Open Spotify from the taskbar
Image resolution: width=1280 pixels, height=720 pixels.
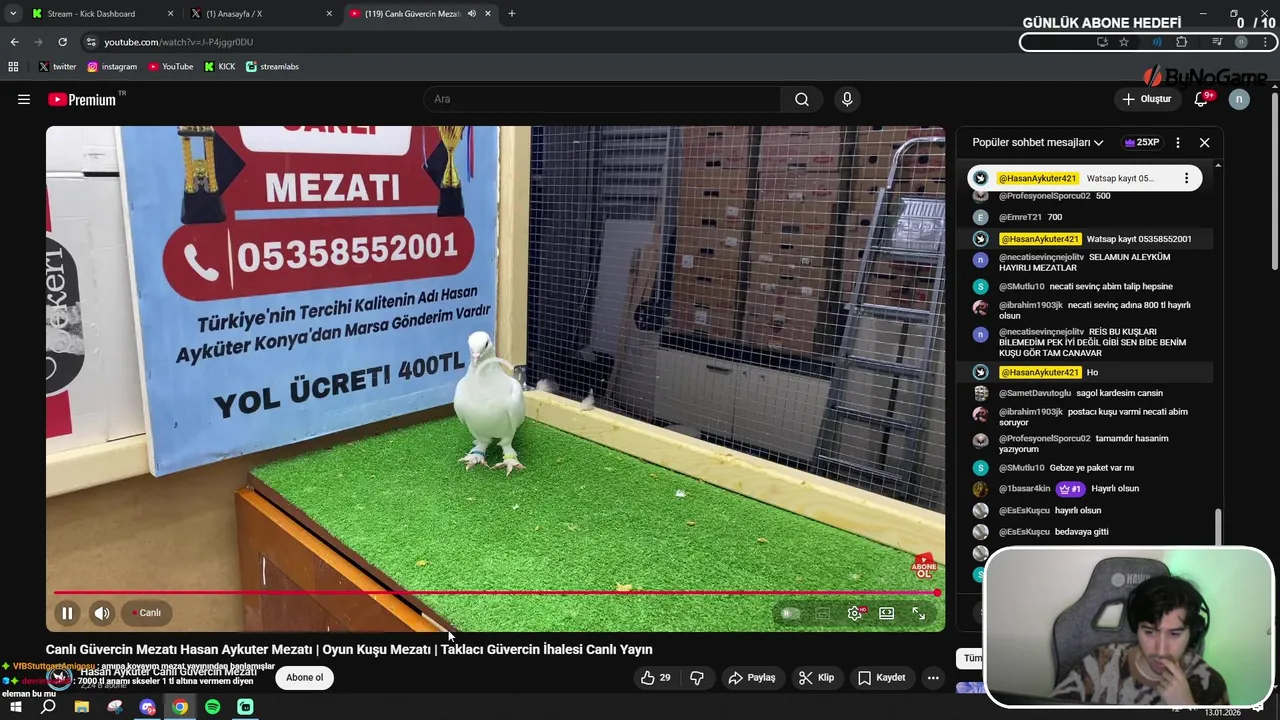[212, 707]
